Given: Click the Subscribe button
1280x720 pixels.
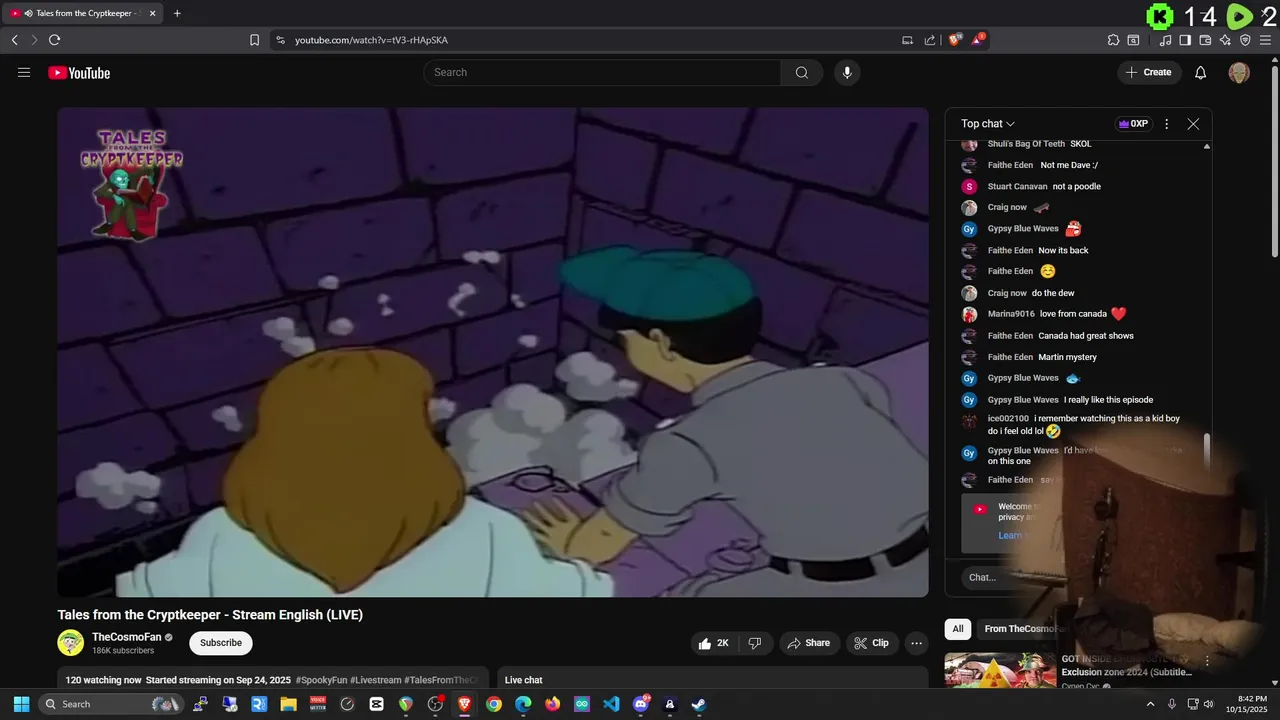Looking at the screenshot, I should point(221,643).
